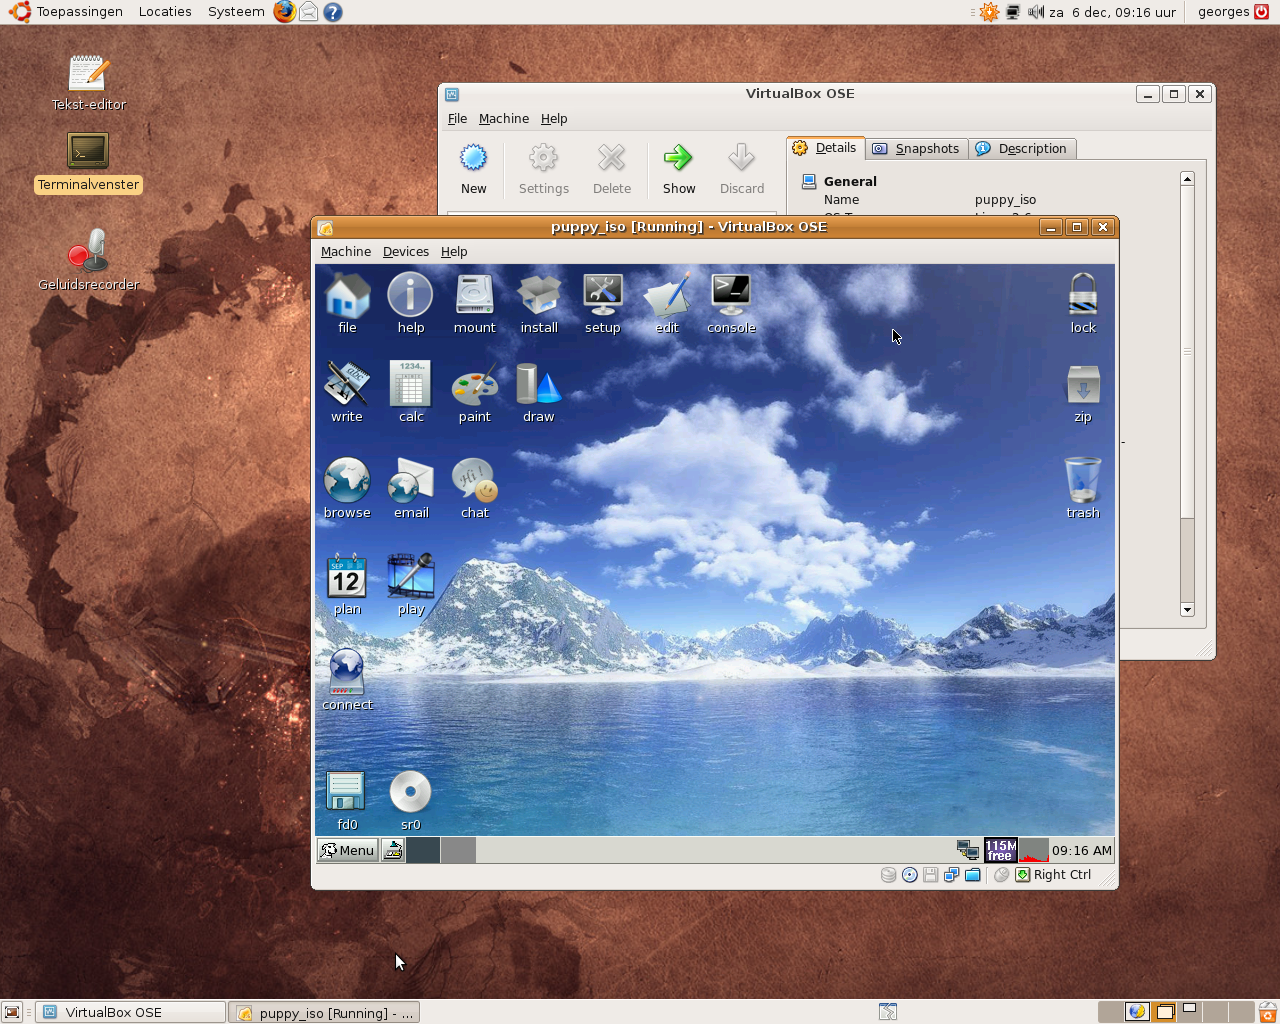Switch to the Snapshots tab

(x=917, y=149)
